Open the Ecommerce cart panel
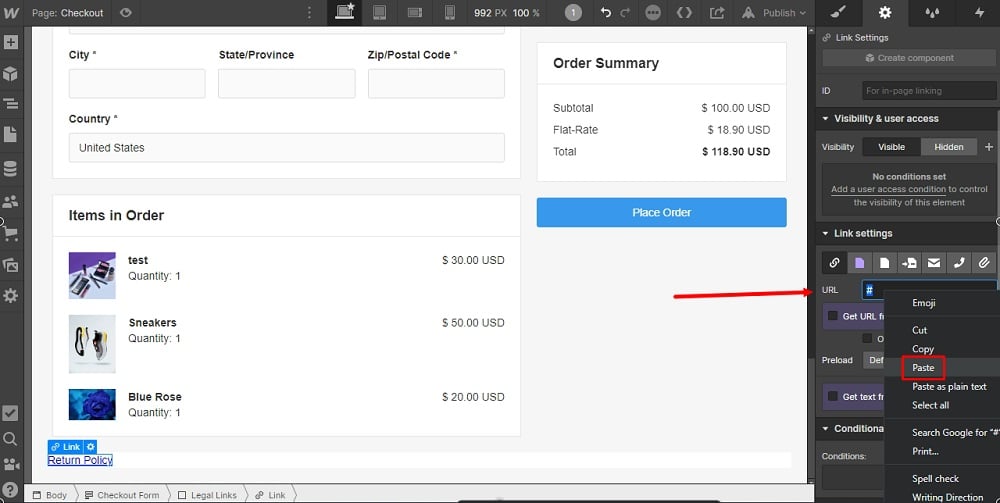The height and width of the screenshot is (503, 1000). pyautogui.click(x=11, y=233)
